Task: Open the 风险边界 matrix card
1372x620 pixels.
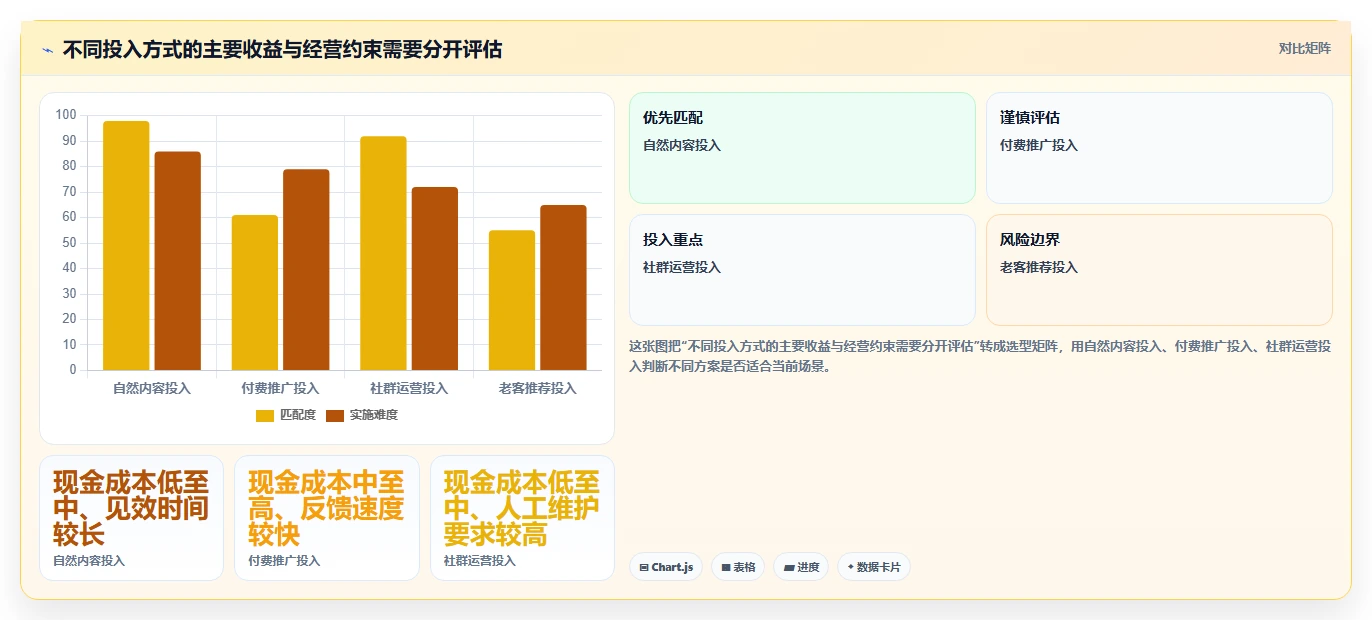Action: pos(1159,270)
